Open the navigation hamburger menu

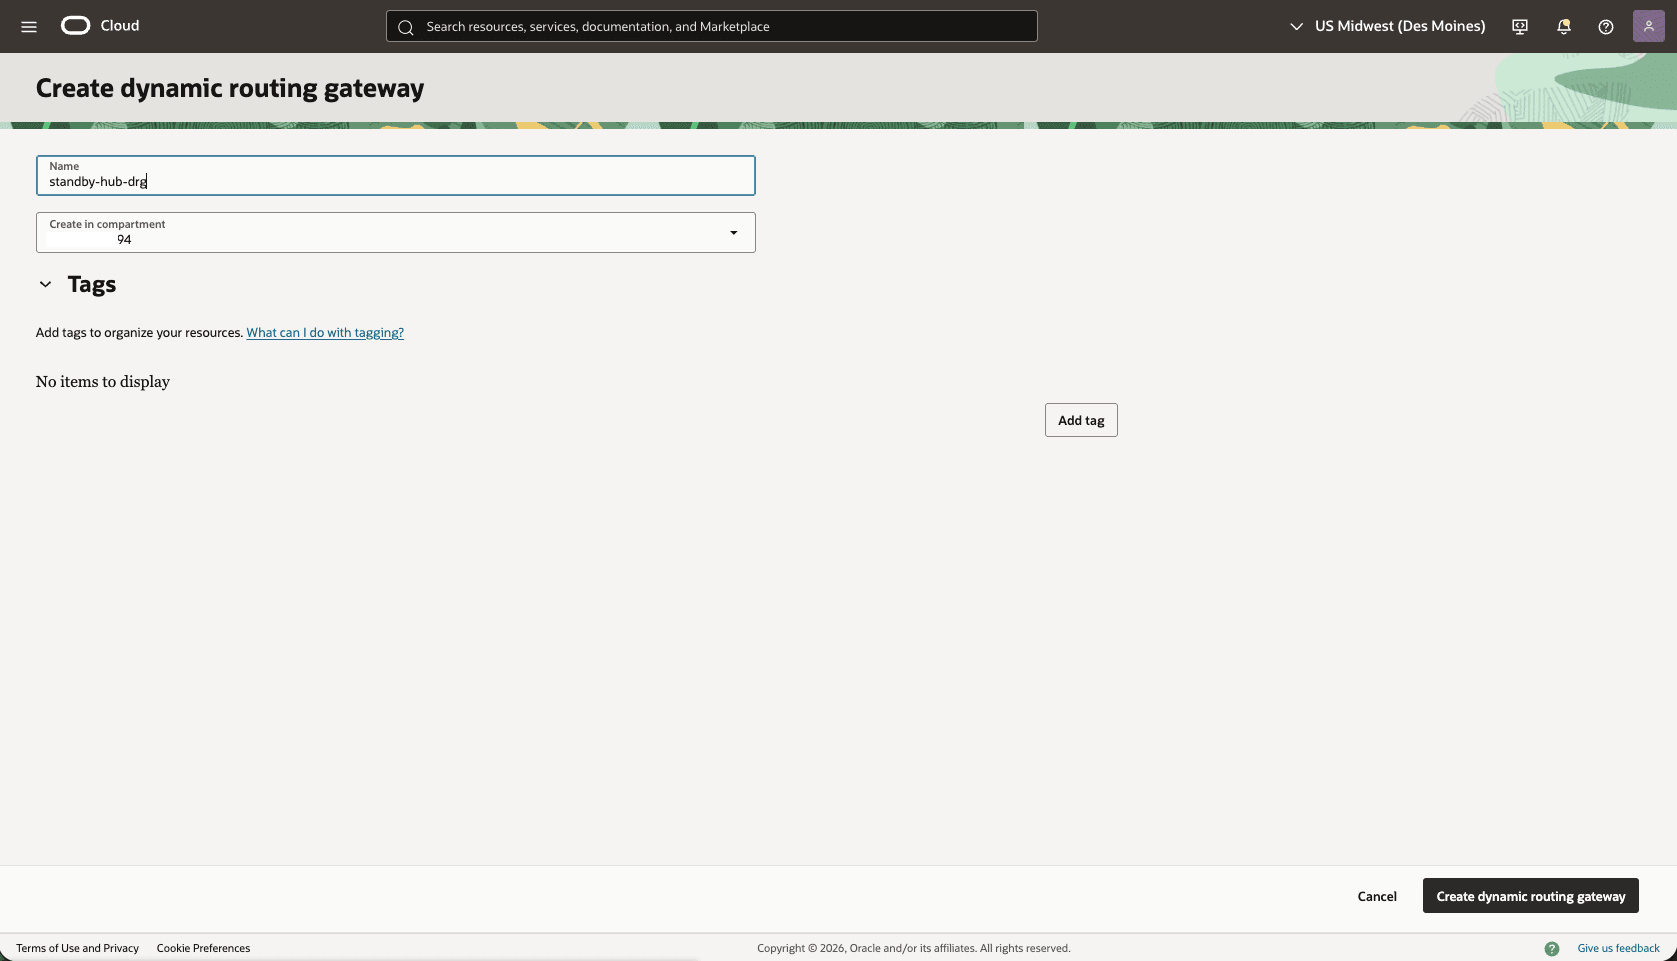28,26
